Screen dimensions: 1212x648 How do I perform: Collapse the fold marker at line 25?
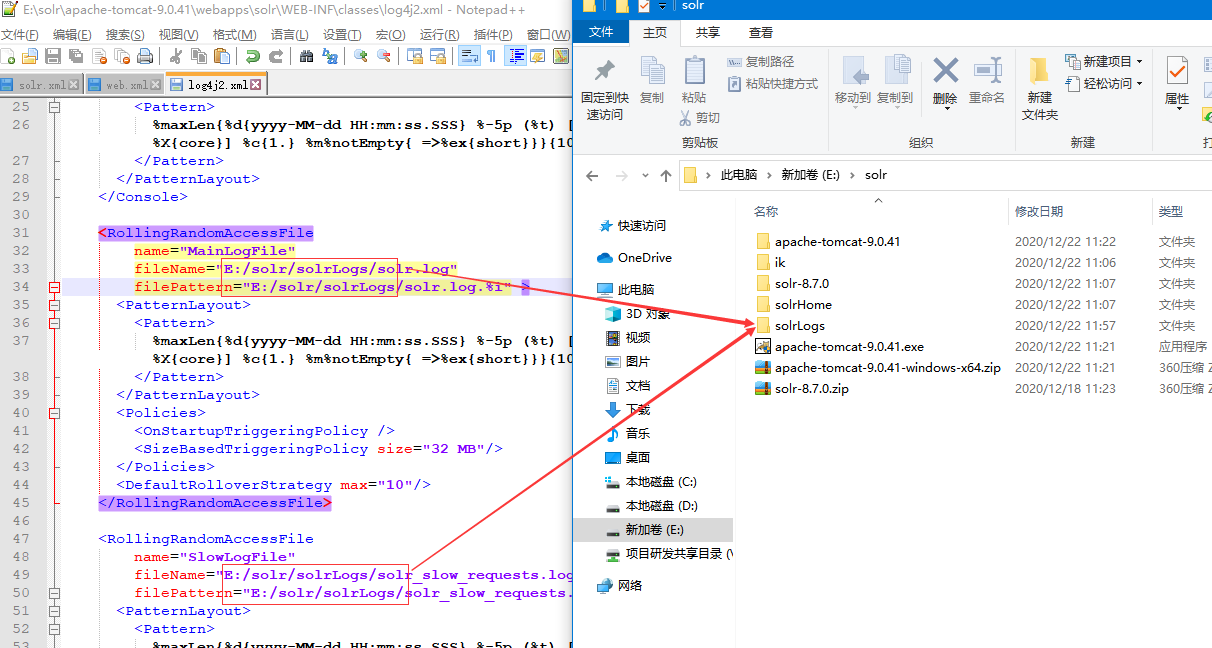pyautogui.click(x=54, y=107)
